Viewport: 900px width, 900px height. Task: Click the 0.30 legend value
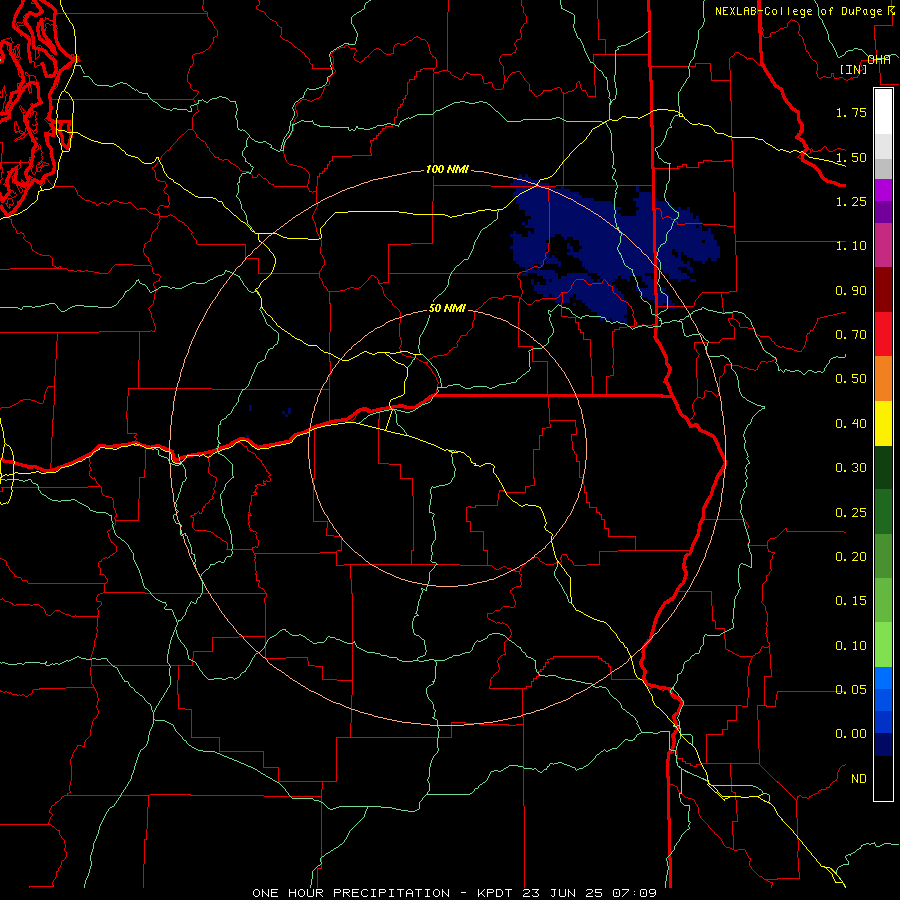pyautogui.click(x=851, y=468)
